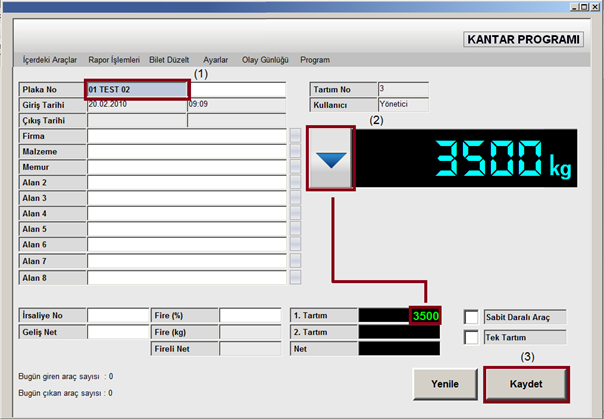This screenshot has width=604, height=419.
Task: Click the Giriş Tarihi date 20.02.2010
Action: 137,105
